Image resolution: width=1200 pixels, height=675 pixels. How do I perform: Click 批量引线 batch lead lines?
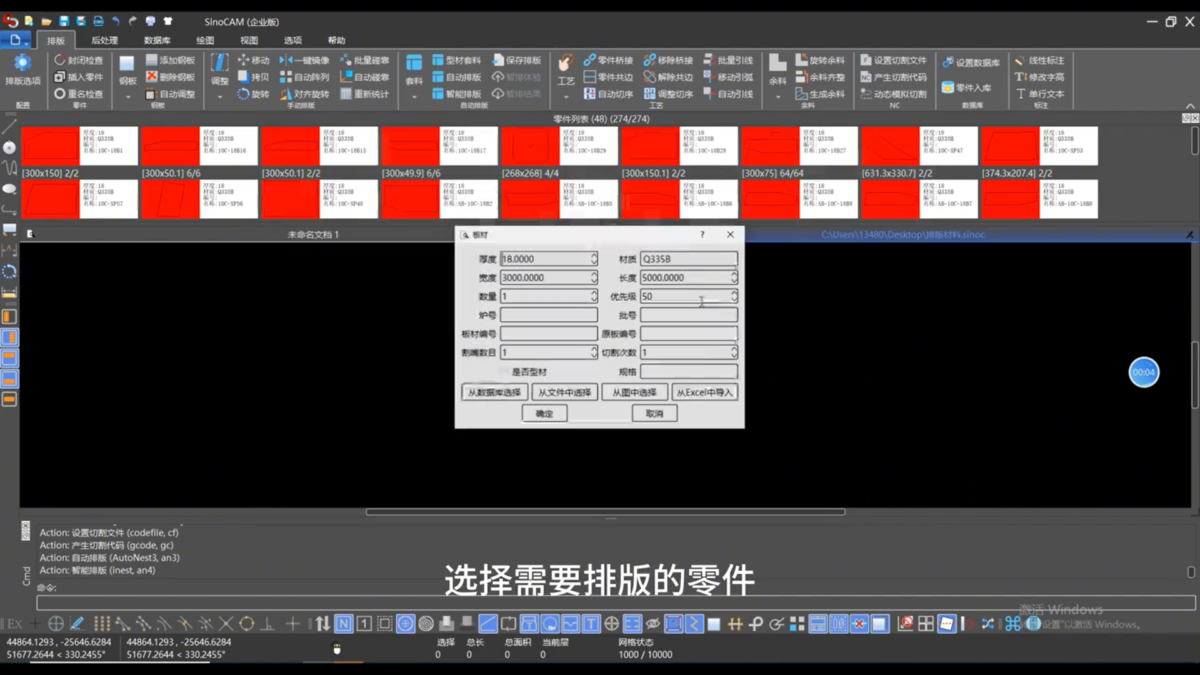pos(728,60)
